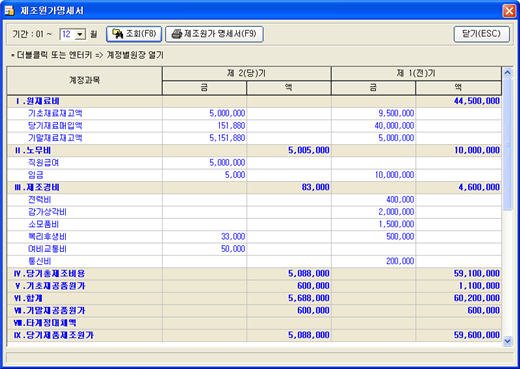Select the Ⅱ.노무비 row
The width and height of the screenshot is (520, 369).
click(254, 150)
